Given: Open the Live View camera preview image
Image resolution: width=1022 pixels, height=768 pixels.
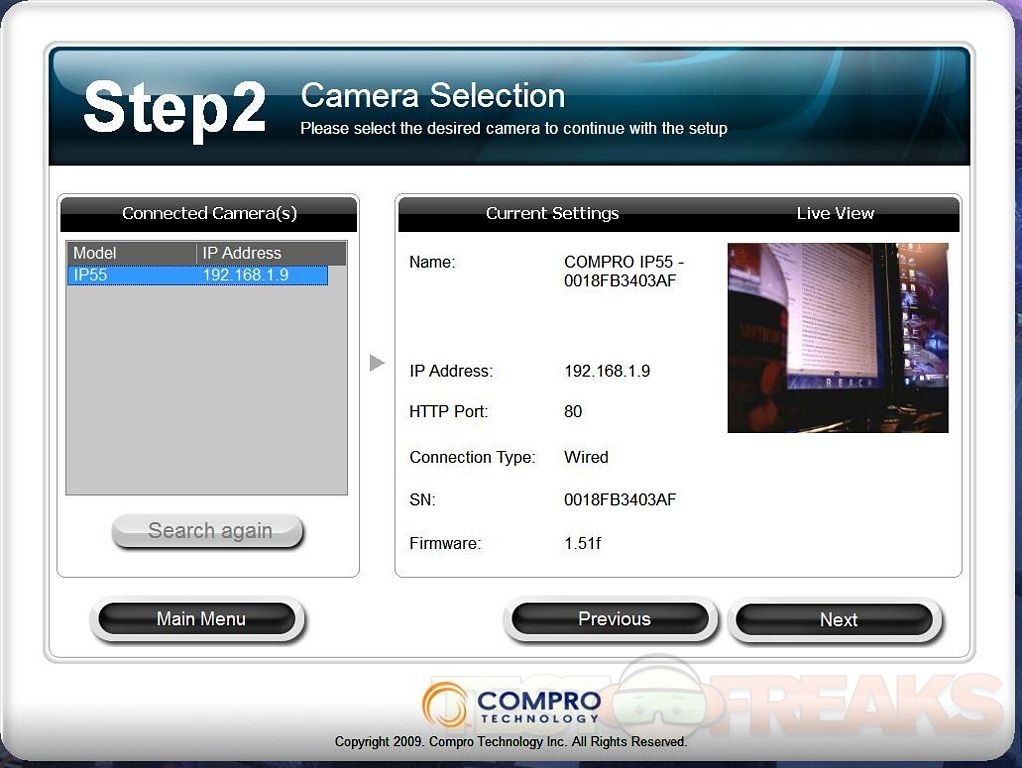Looking at the screenshot, I should pyautogui.click(x=837, y=338).
